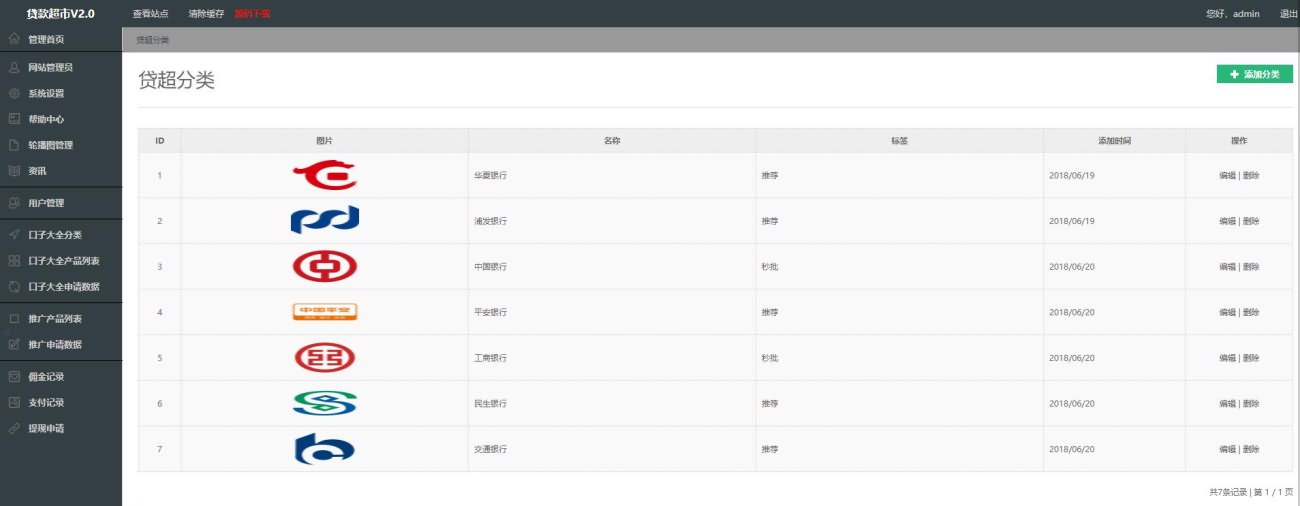The height and width of the screenshot is (506, 1300).
Task: Click the save icon beside 支付记录
Action: tap(14, 403)
